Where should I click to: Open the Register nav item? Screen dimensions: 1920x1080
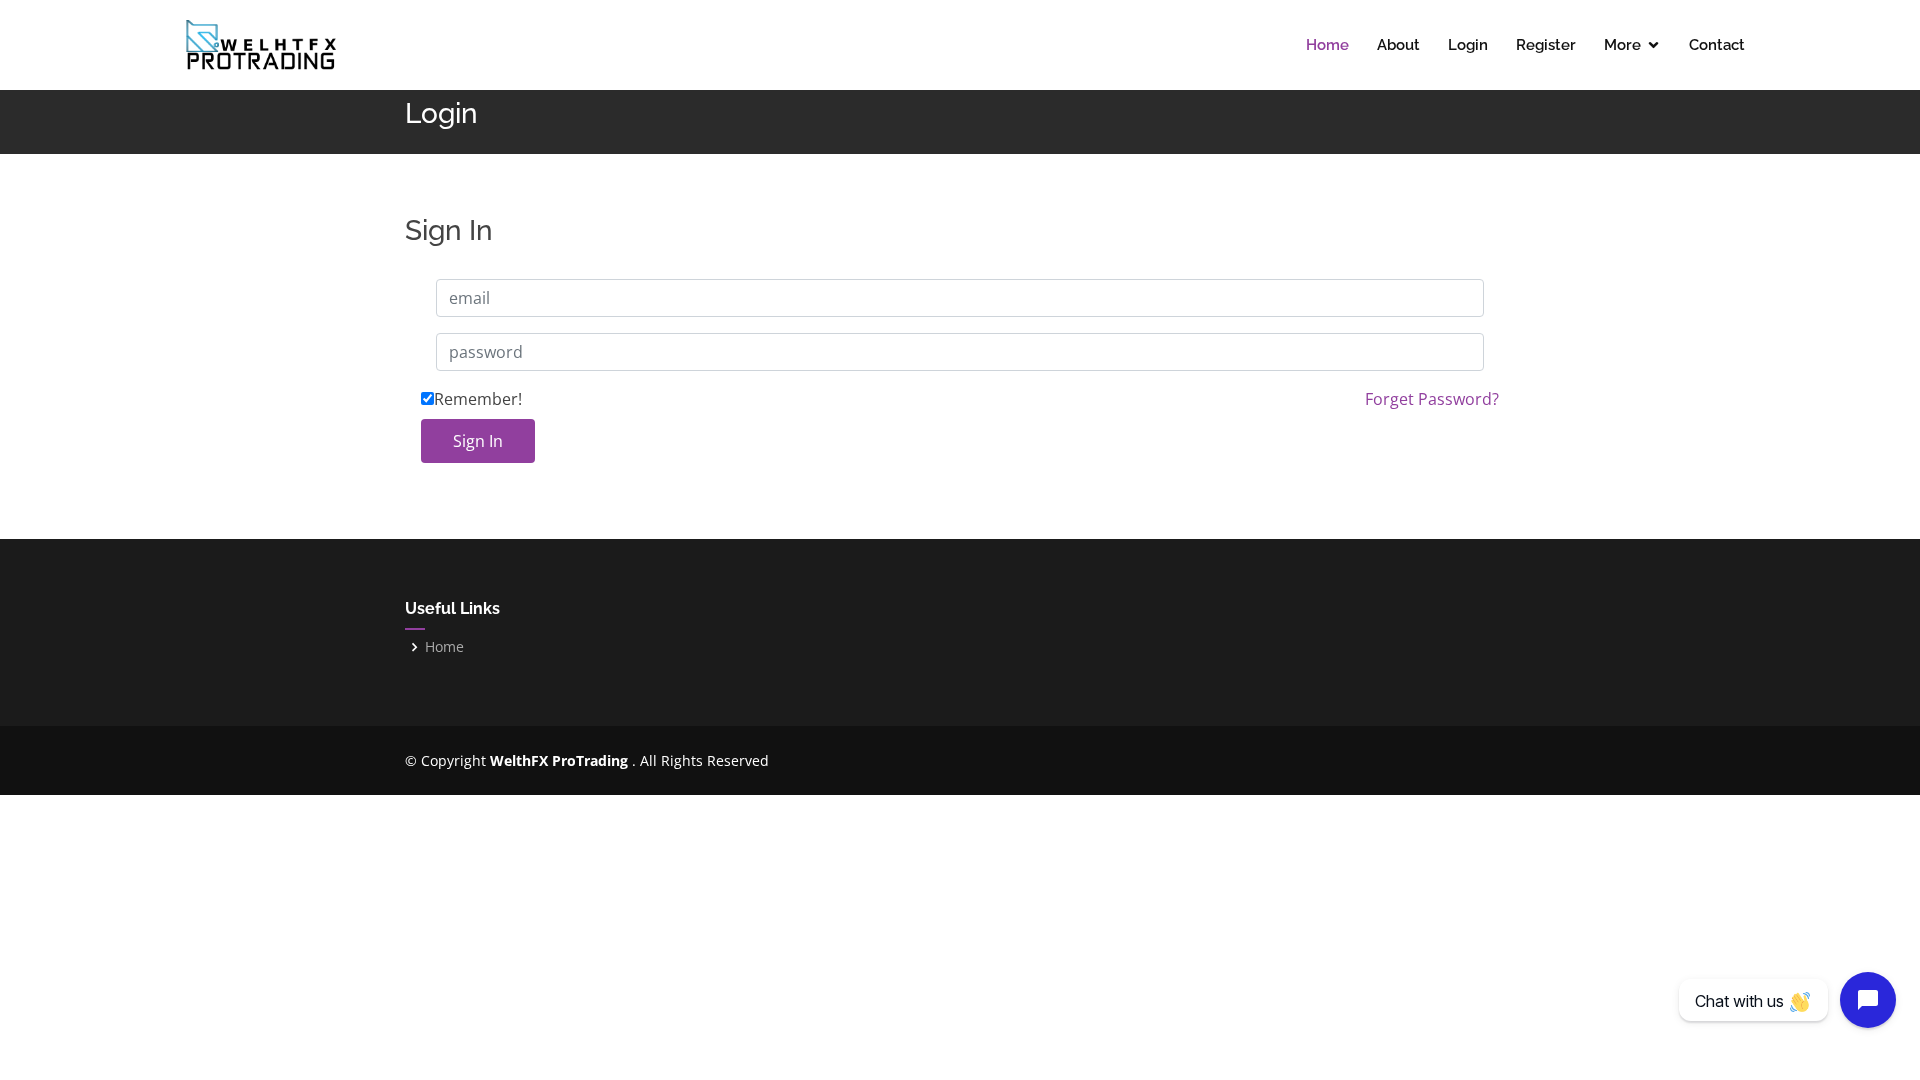1545,45
